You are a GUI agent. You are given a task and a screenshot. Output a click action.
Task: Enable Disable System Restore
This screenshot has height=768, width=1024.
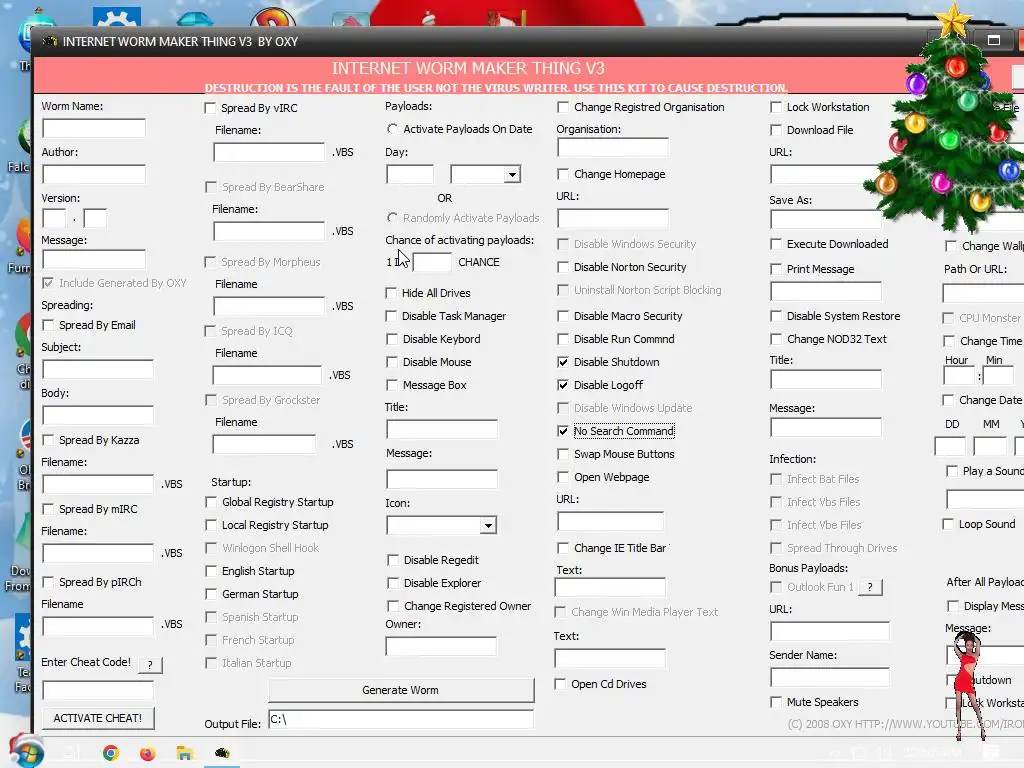coord(776,316)
